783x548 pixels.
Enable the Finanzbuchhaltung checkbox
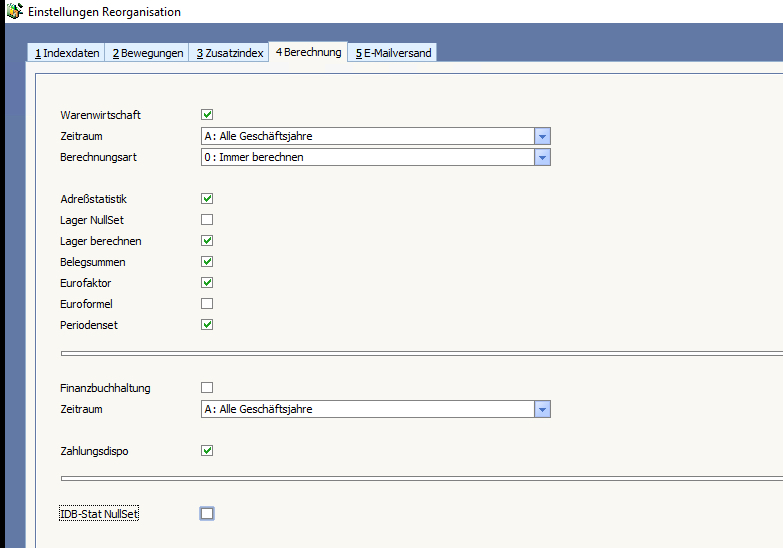[207, 388]
